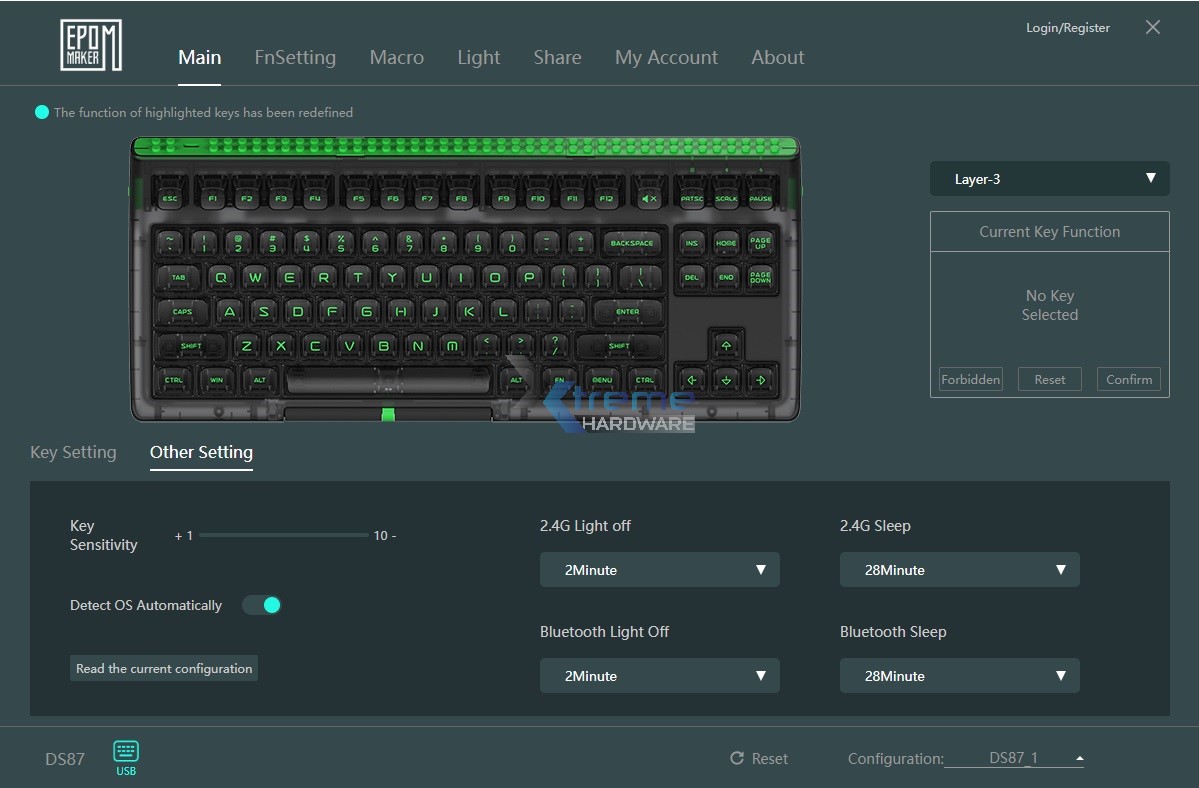The height and width of the screenshot is (788, 1199).
Task: Click Read the current configuration button
Action: 164,668
